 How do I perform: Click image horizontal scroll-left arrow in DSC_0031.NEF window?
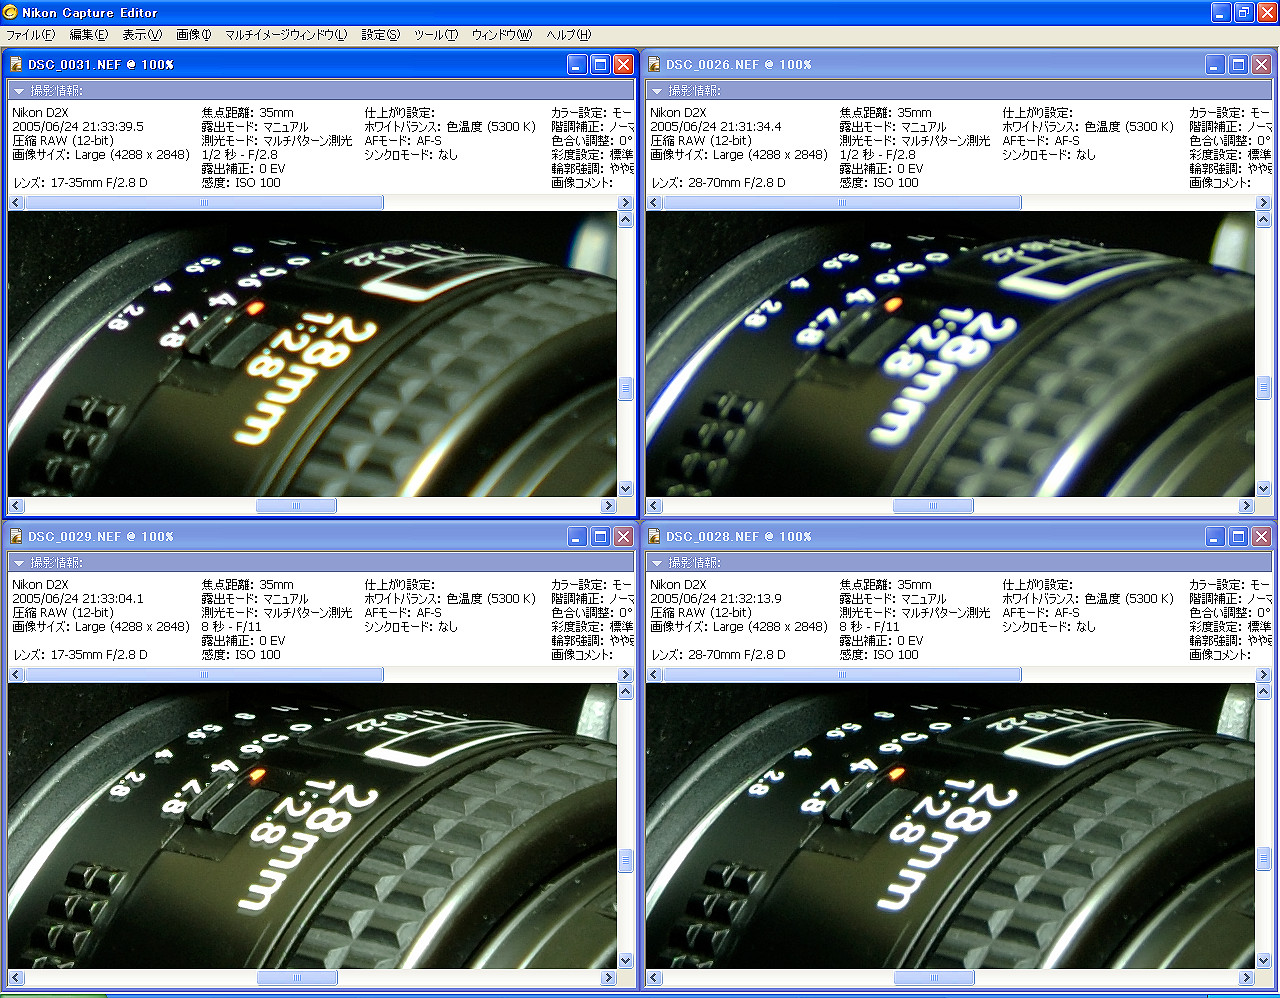click(x=16, y=506)
